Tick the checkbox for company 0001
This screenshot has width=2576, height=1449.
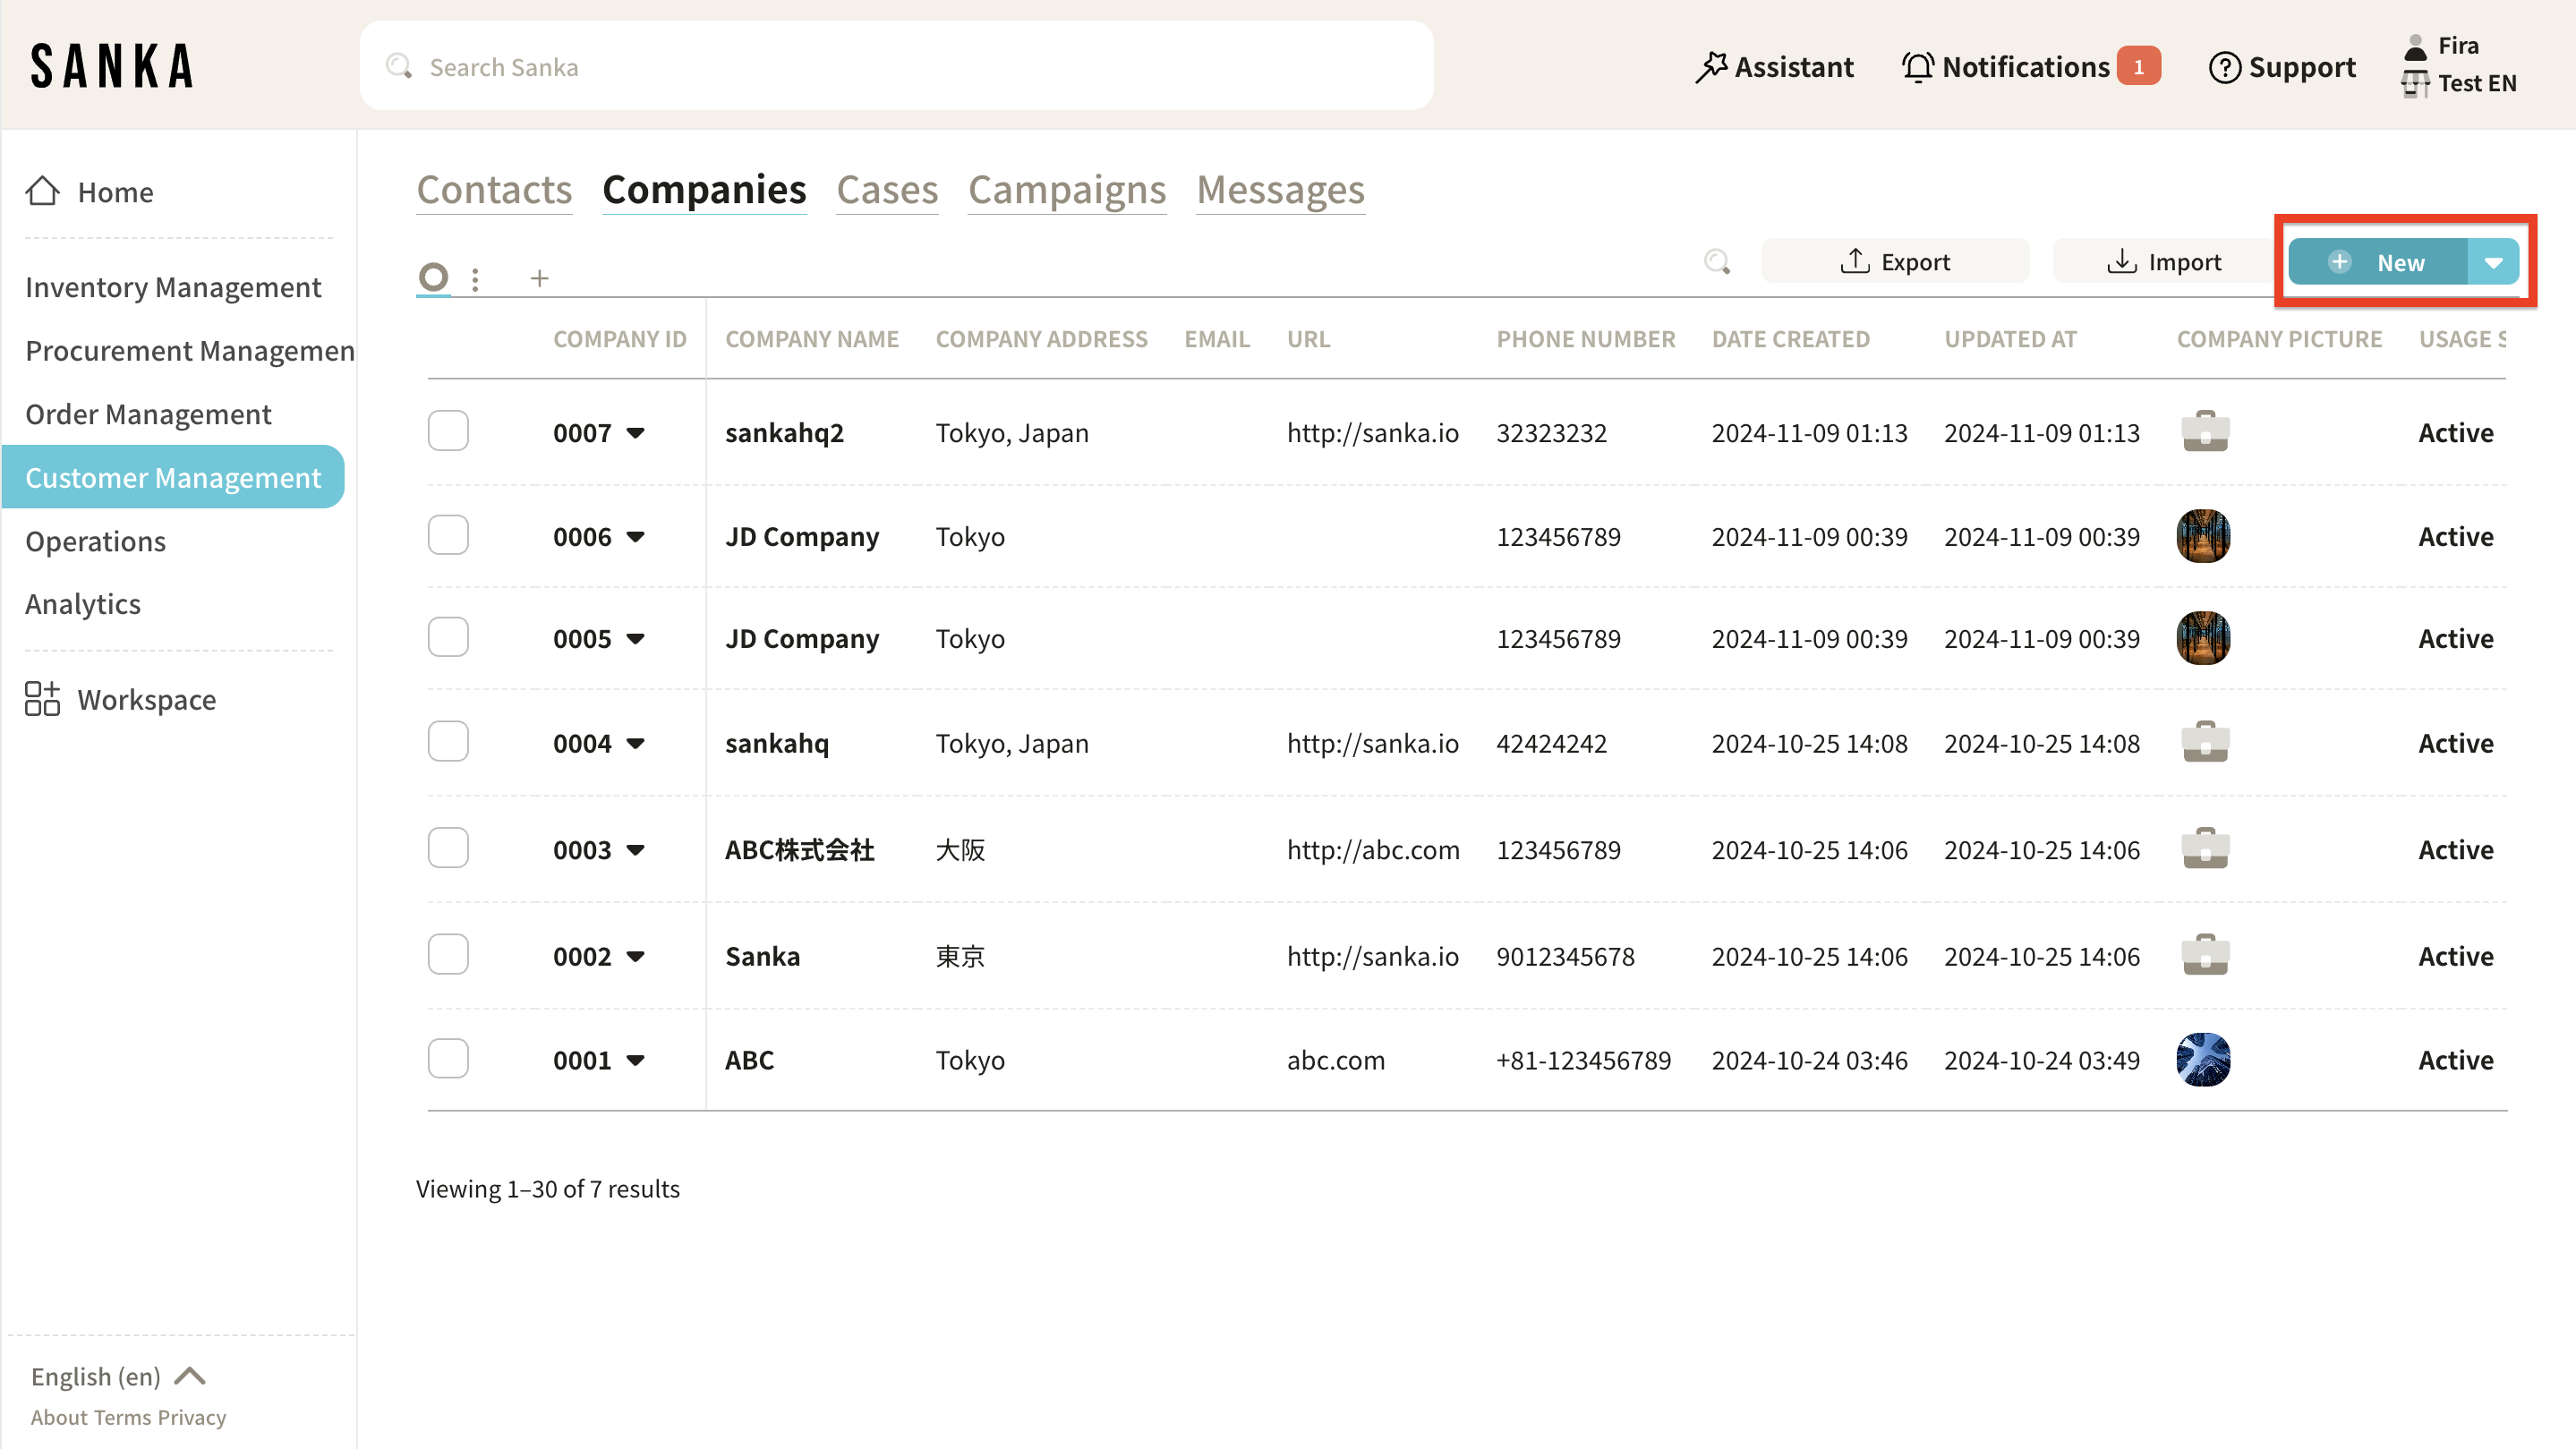pyautogui.click(x=448, y=1058)
